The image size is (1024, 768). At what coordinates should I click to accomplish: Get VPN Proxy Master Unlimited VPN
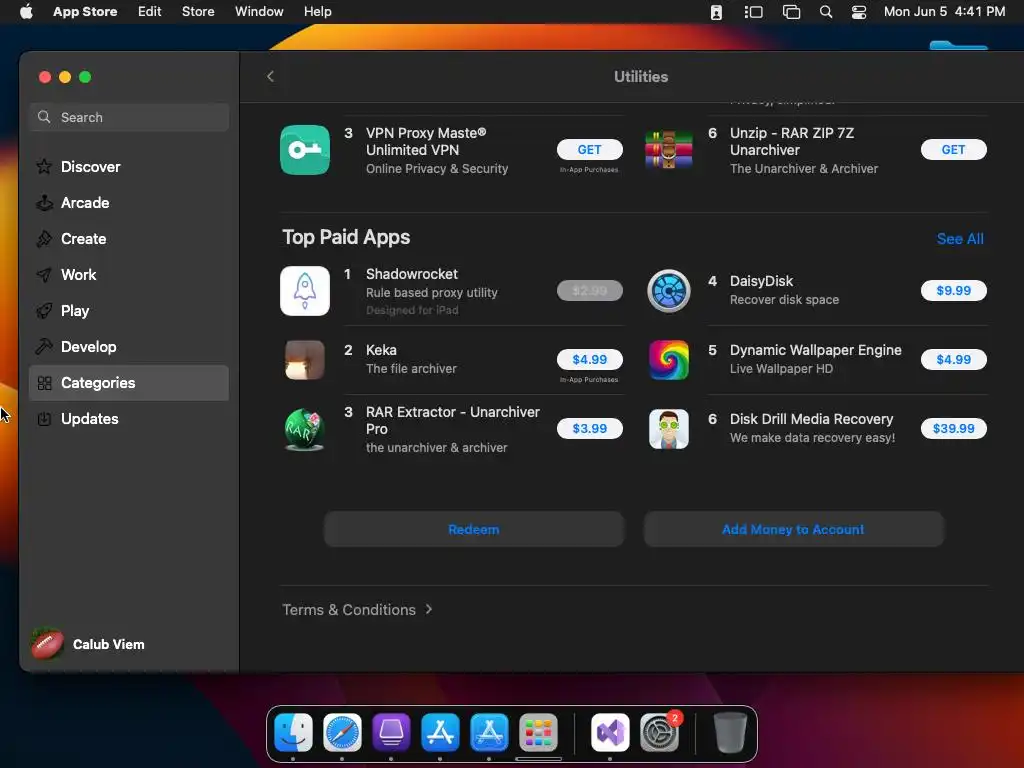tap(590, 150)
